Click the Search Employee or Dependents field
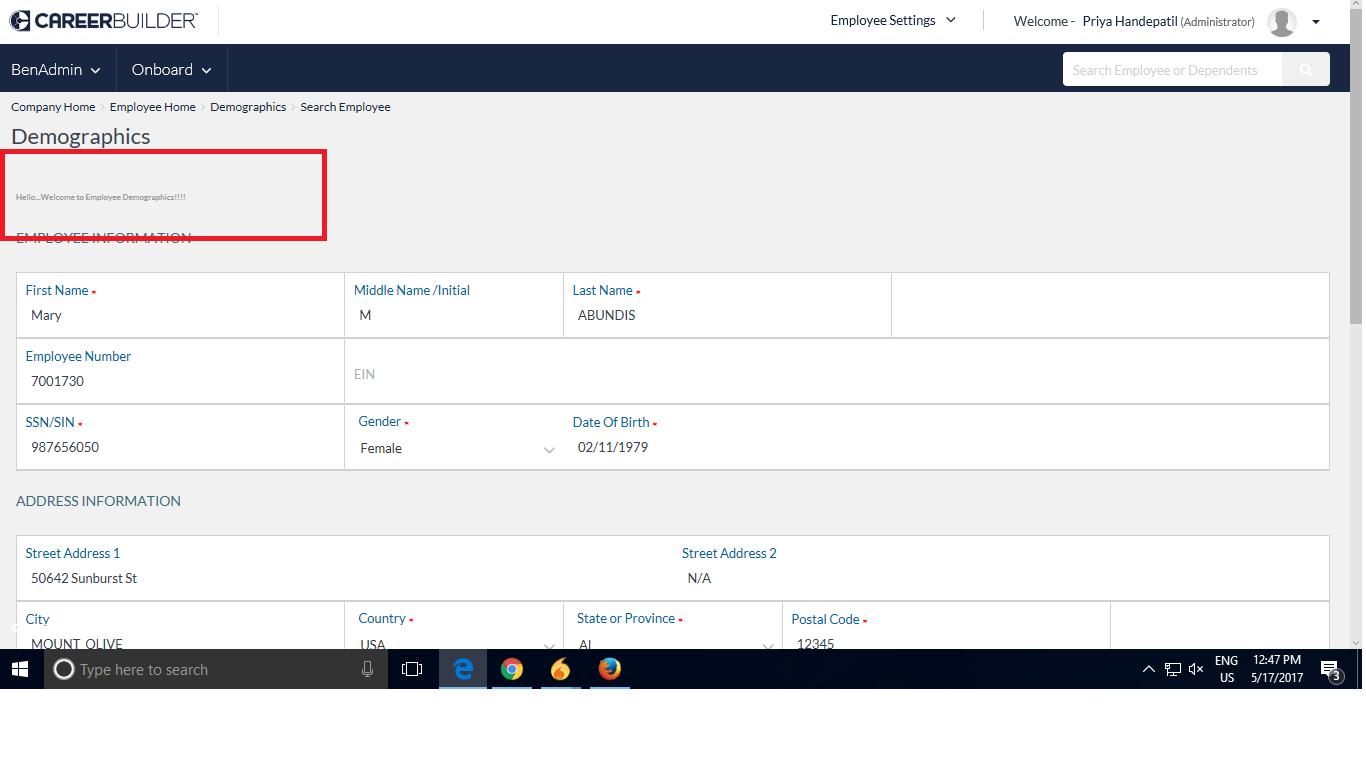 tap(1171, 70)
